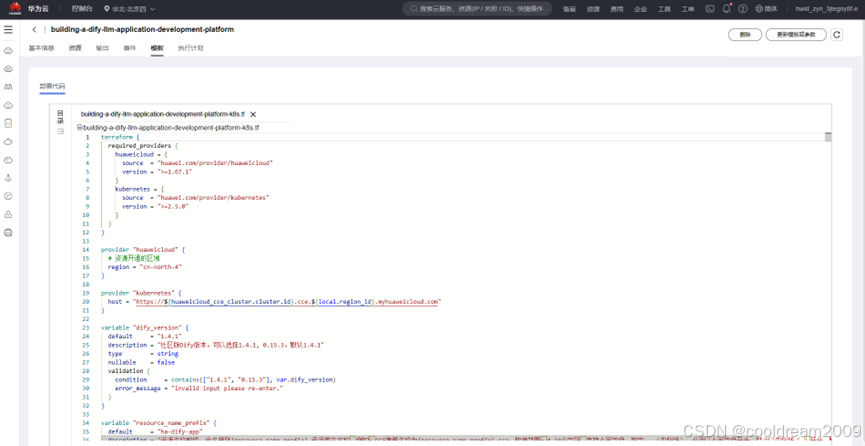Click variable "resource_name_prefix" declaration

(x=158, y=423)
